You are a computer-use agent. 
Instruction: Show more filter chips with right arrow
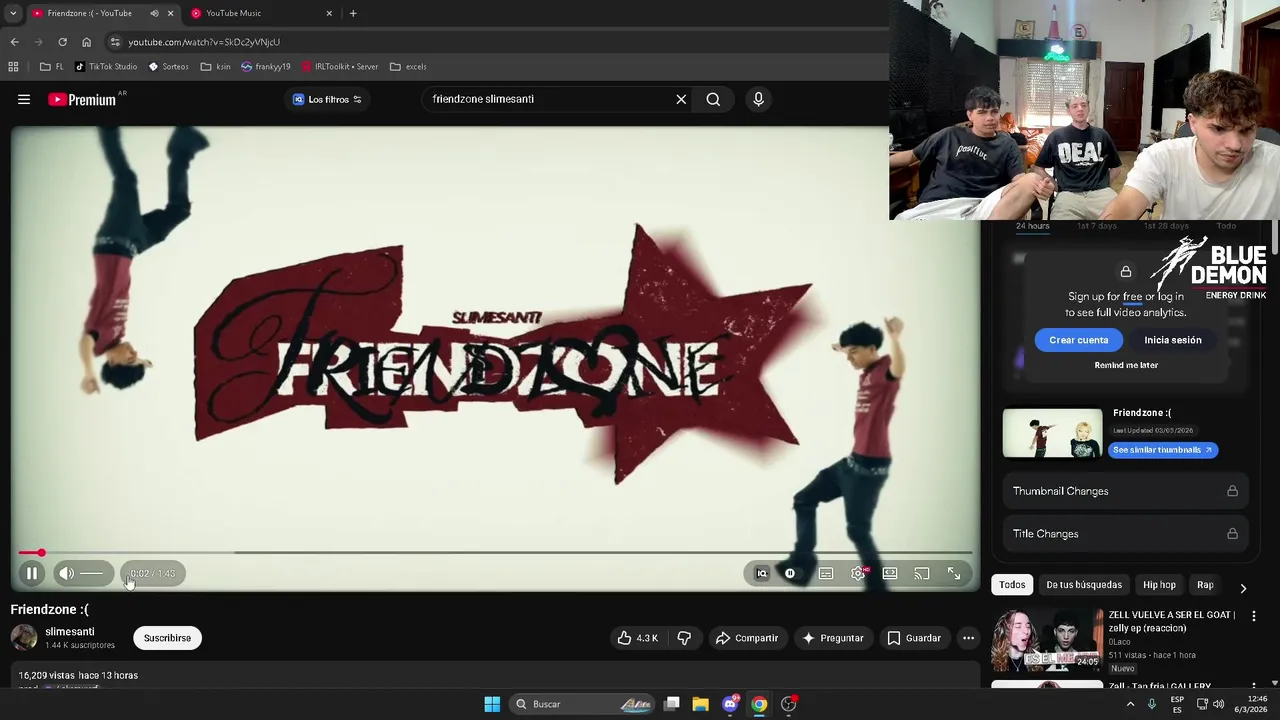[x=1243, y=588]
